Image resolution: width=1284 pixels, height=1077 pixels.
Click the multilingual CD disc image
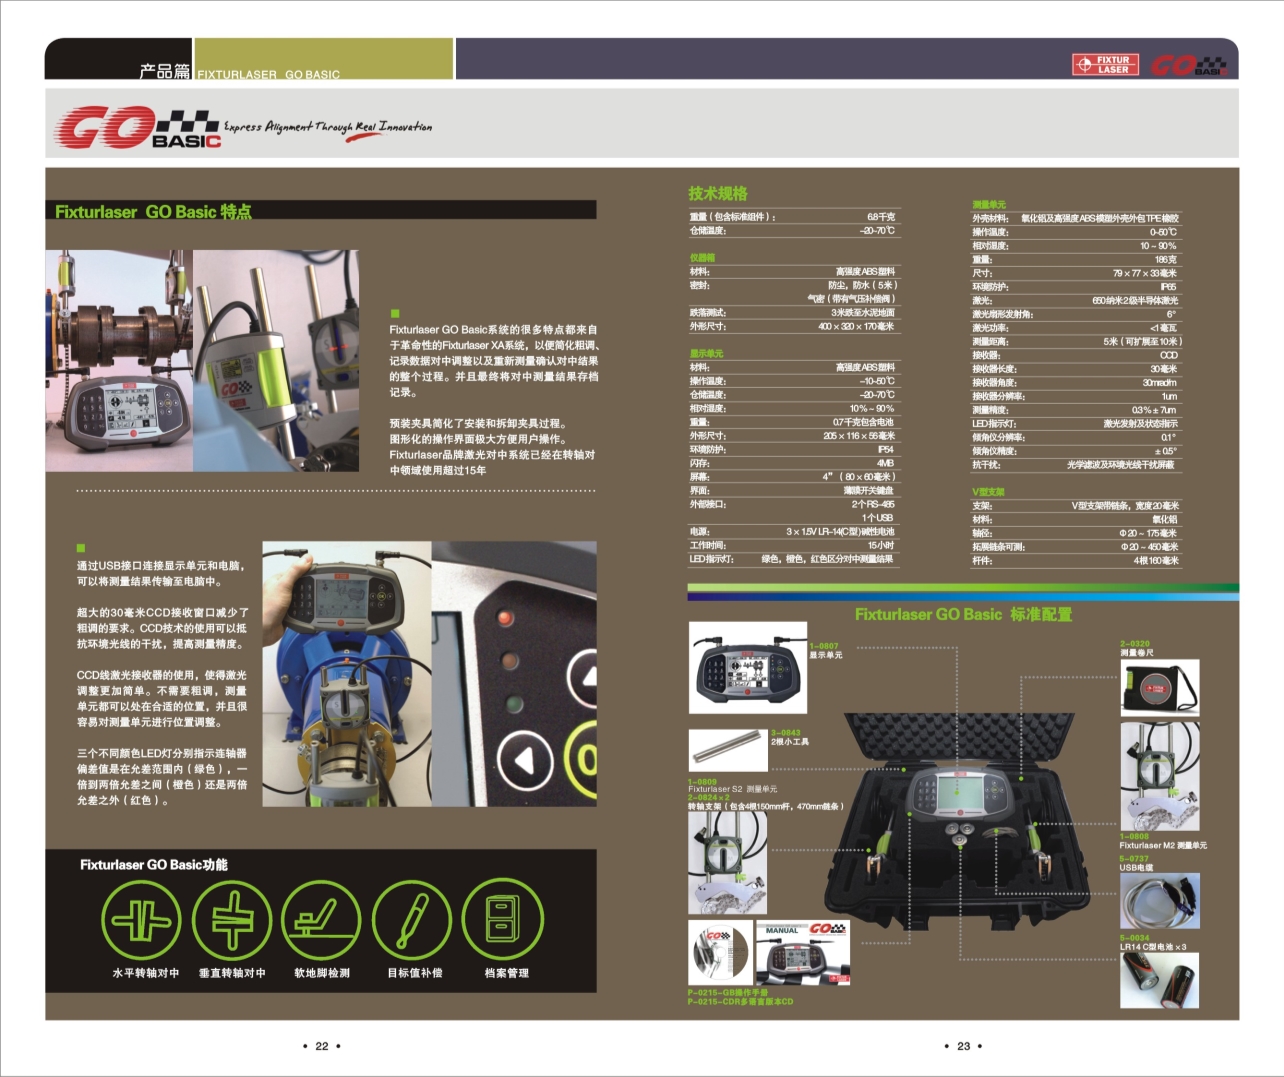coord(721,953)
